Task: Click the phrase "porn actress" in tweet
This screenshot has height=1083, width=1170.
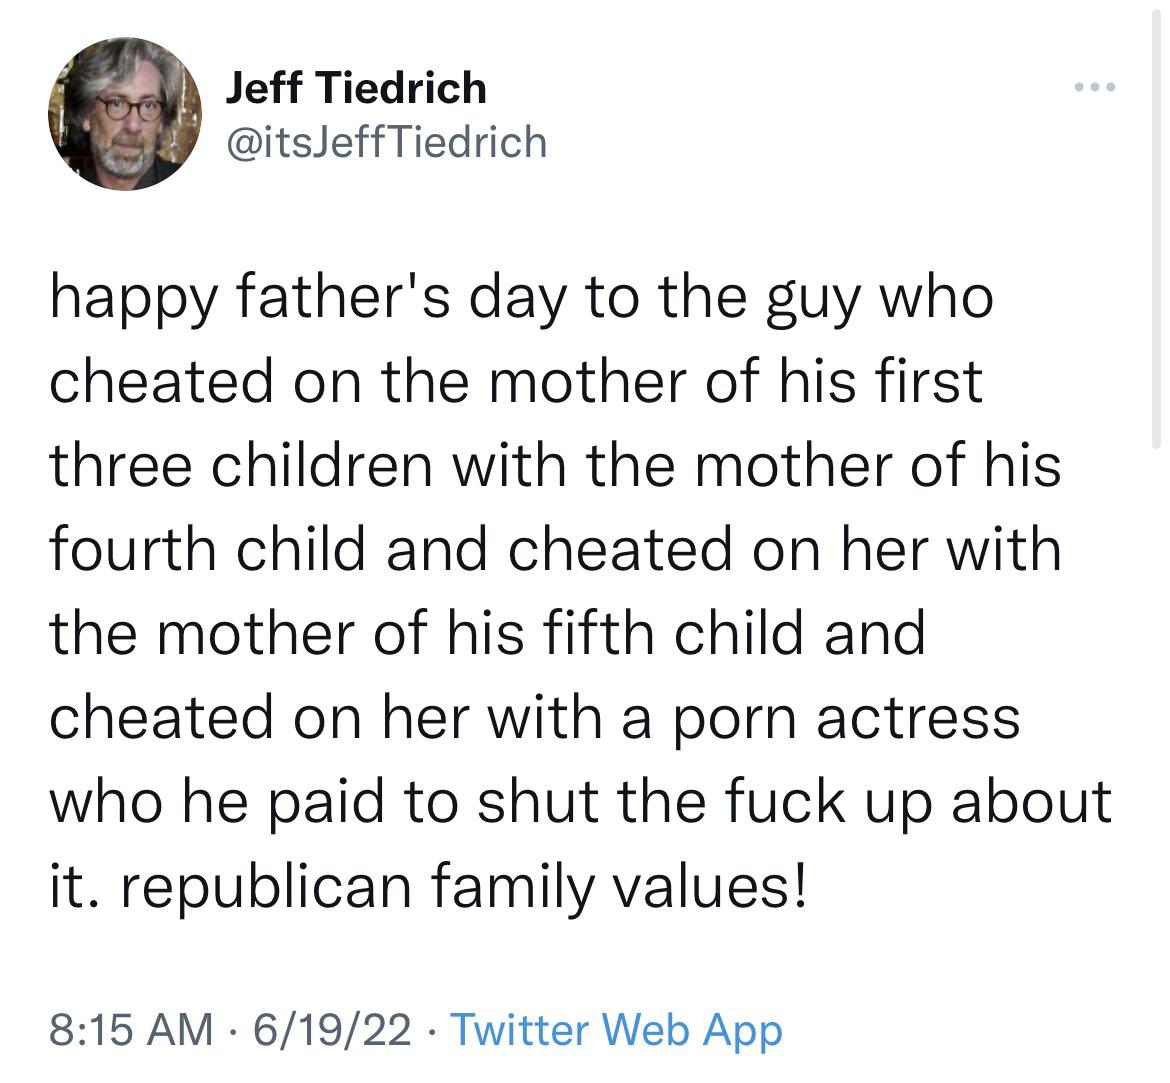Action: click(x=846, y=719)
